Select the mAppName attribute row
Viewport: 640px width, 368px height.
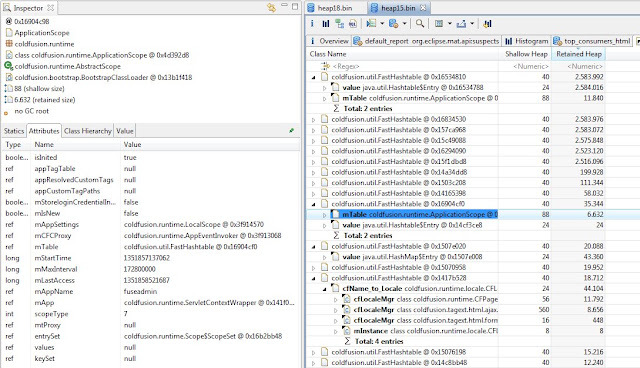tap(150, 292)
